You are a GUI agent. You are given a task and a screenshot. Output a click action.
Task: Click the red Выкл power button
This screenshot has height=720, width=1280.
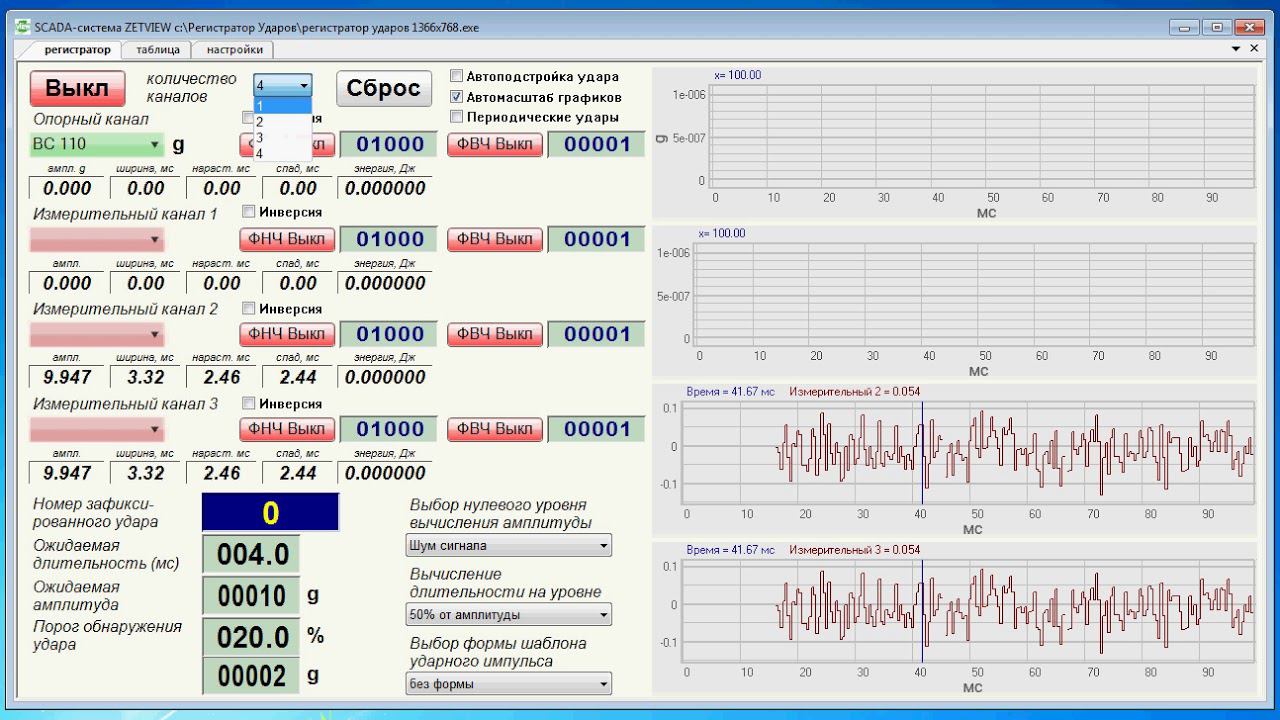(77, 88)
